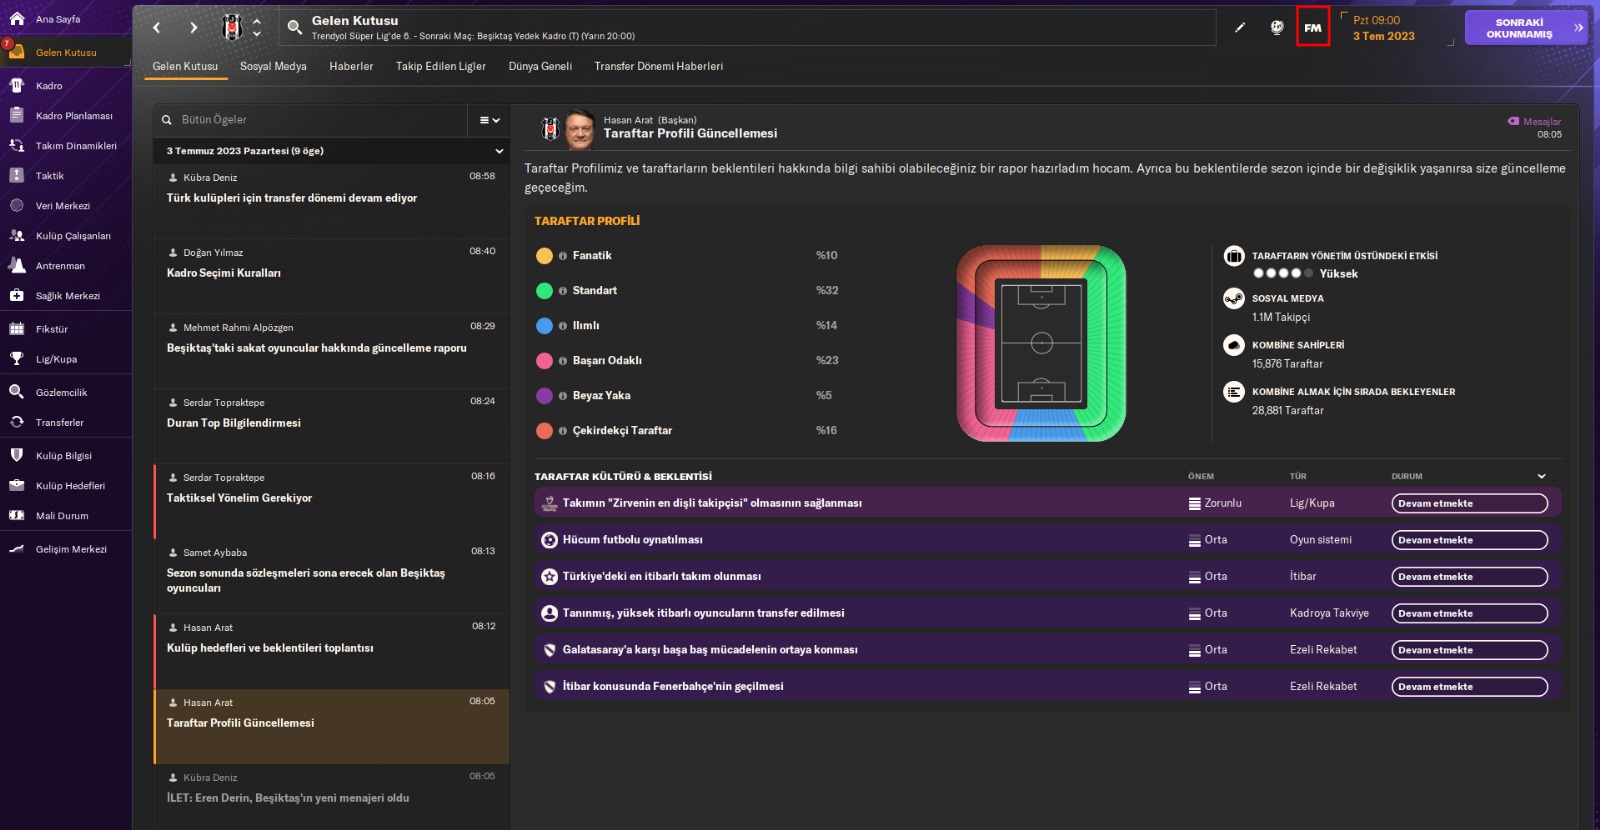Open Transferler arrows icon
Screen dimensions: 1600x830
point(17,422)
